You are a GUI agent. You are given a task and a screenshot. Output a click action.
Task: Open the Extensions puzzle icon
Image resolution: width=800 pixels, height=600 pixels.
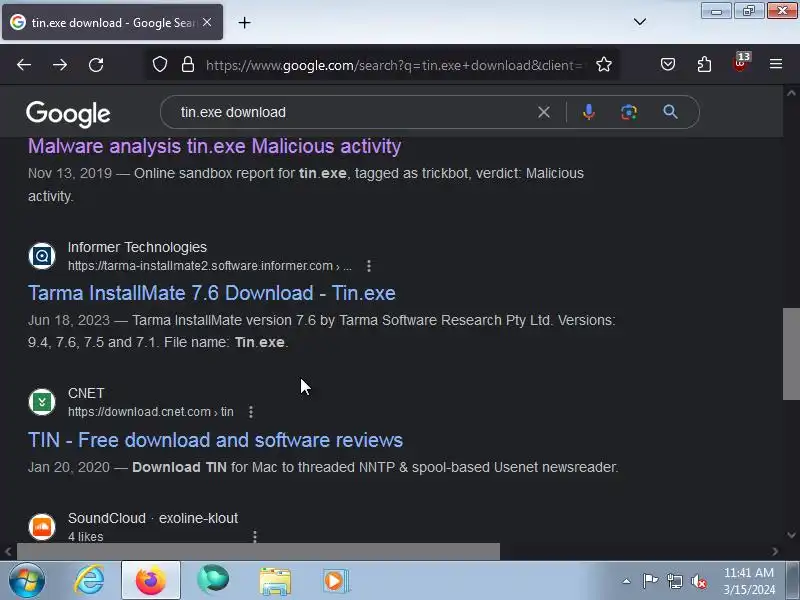704,64
